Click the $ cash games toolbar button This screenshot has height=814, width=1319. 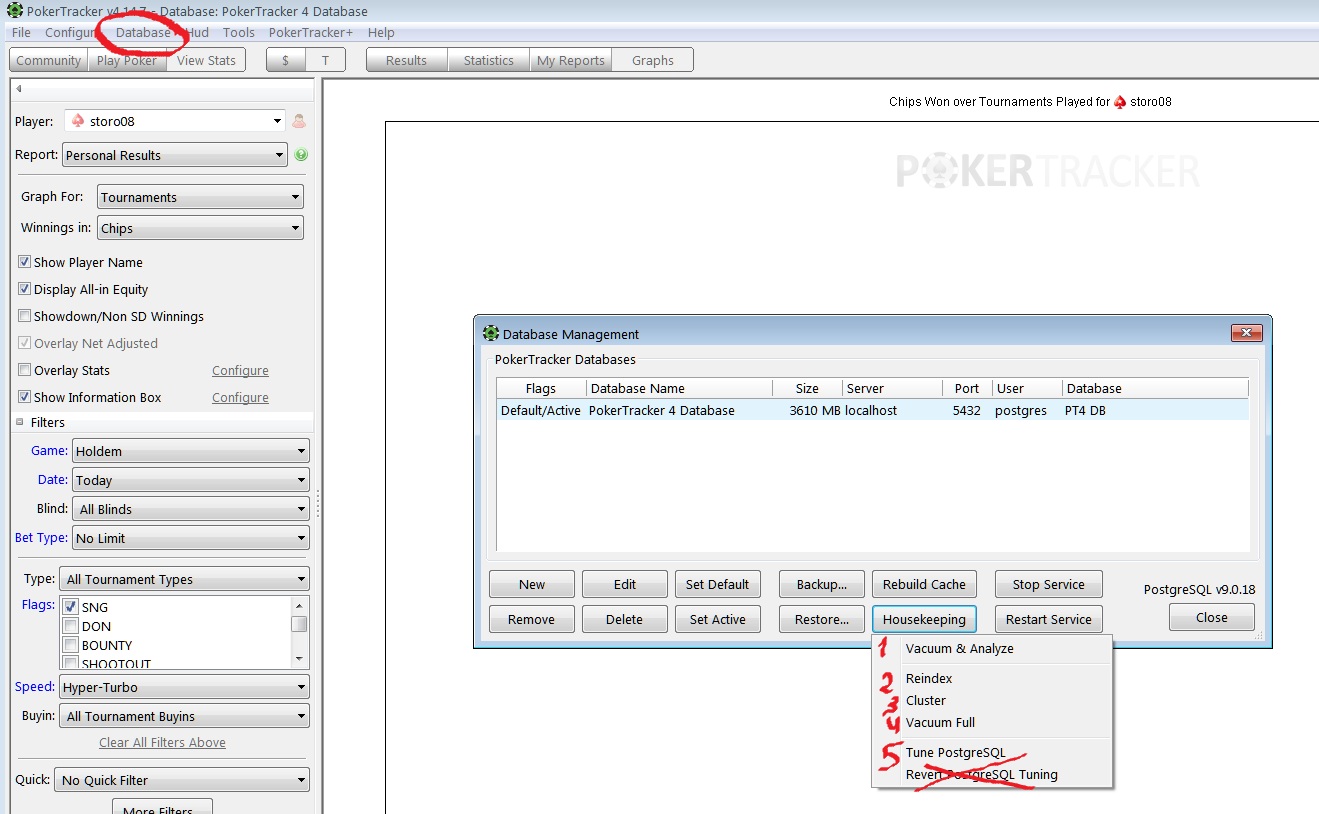click(286, 60)
